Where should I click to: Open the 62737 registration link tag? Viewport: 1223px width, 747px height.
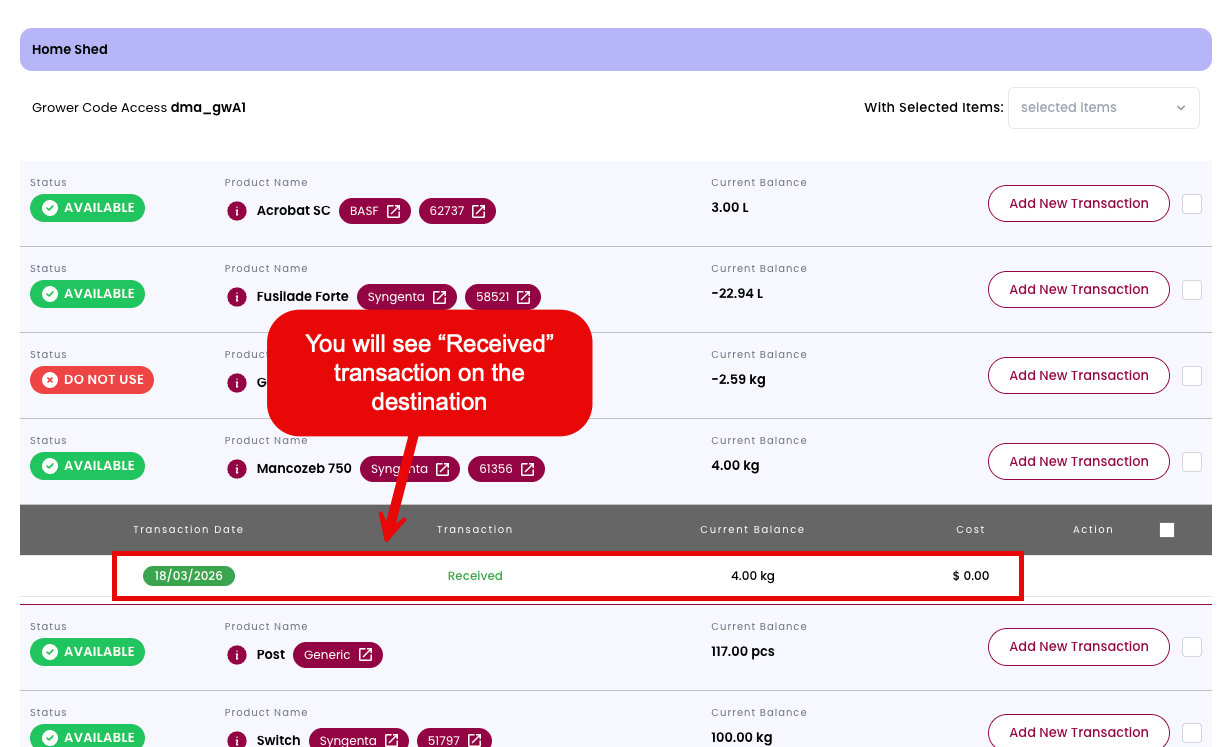point(457,211)
